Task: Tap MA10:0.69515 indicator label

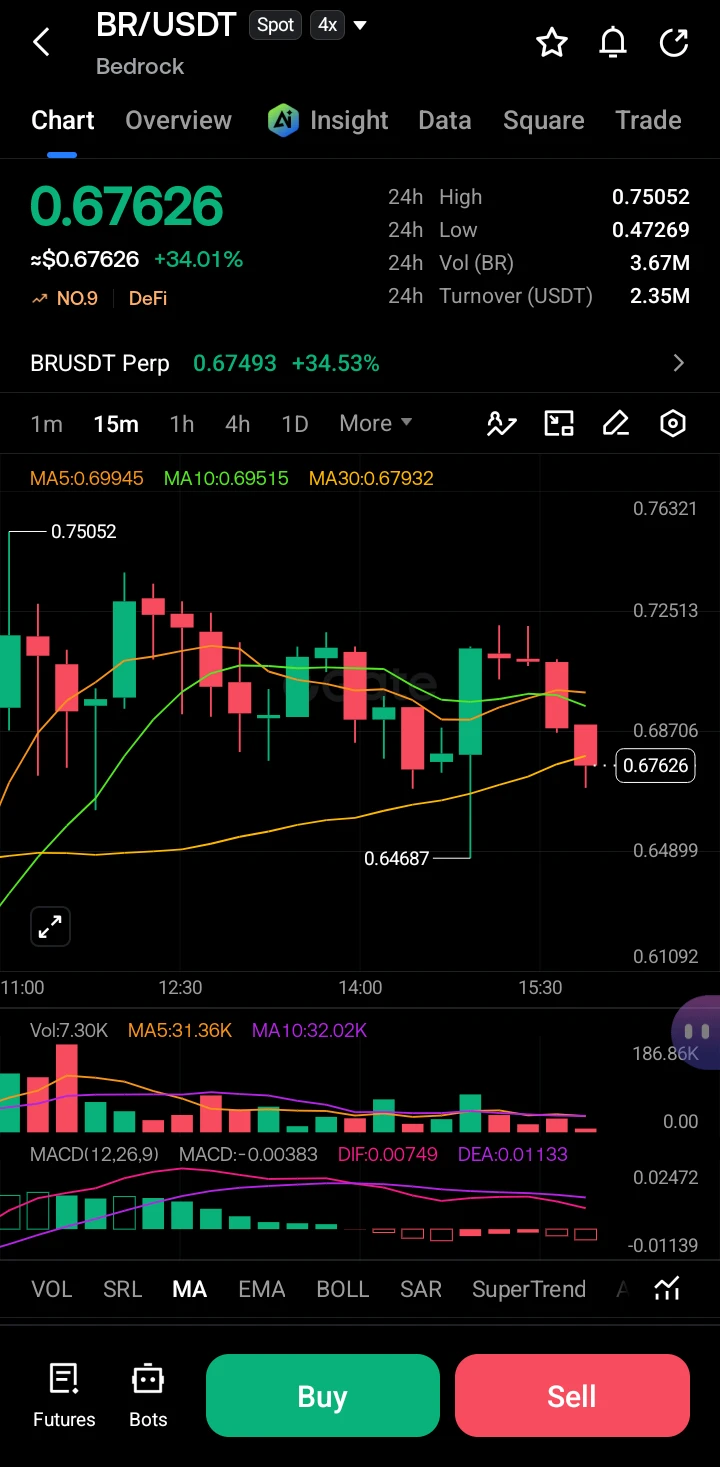Action: coord(226,479)
